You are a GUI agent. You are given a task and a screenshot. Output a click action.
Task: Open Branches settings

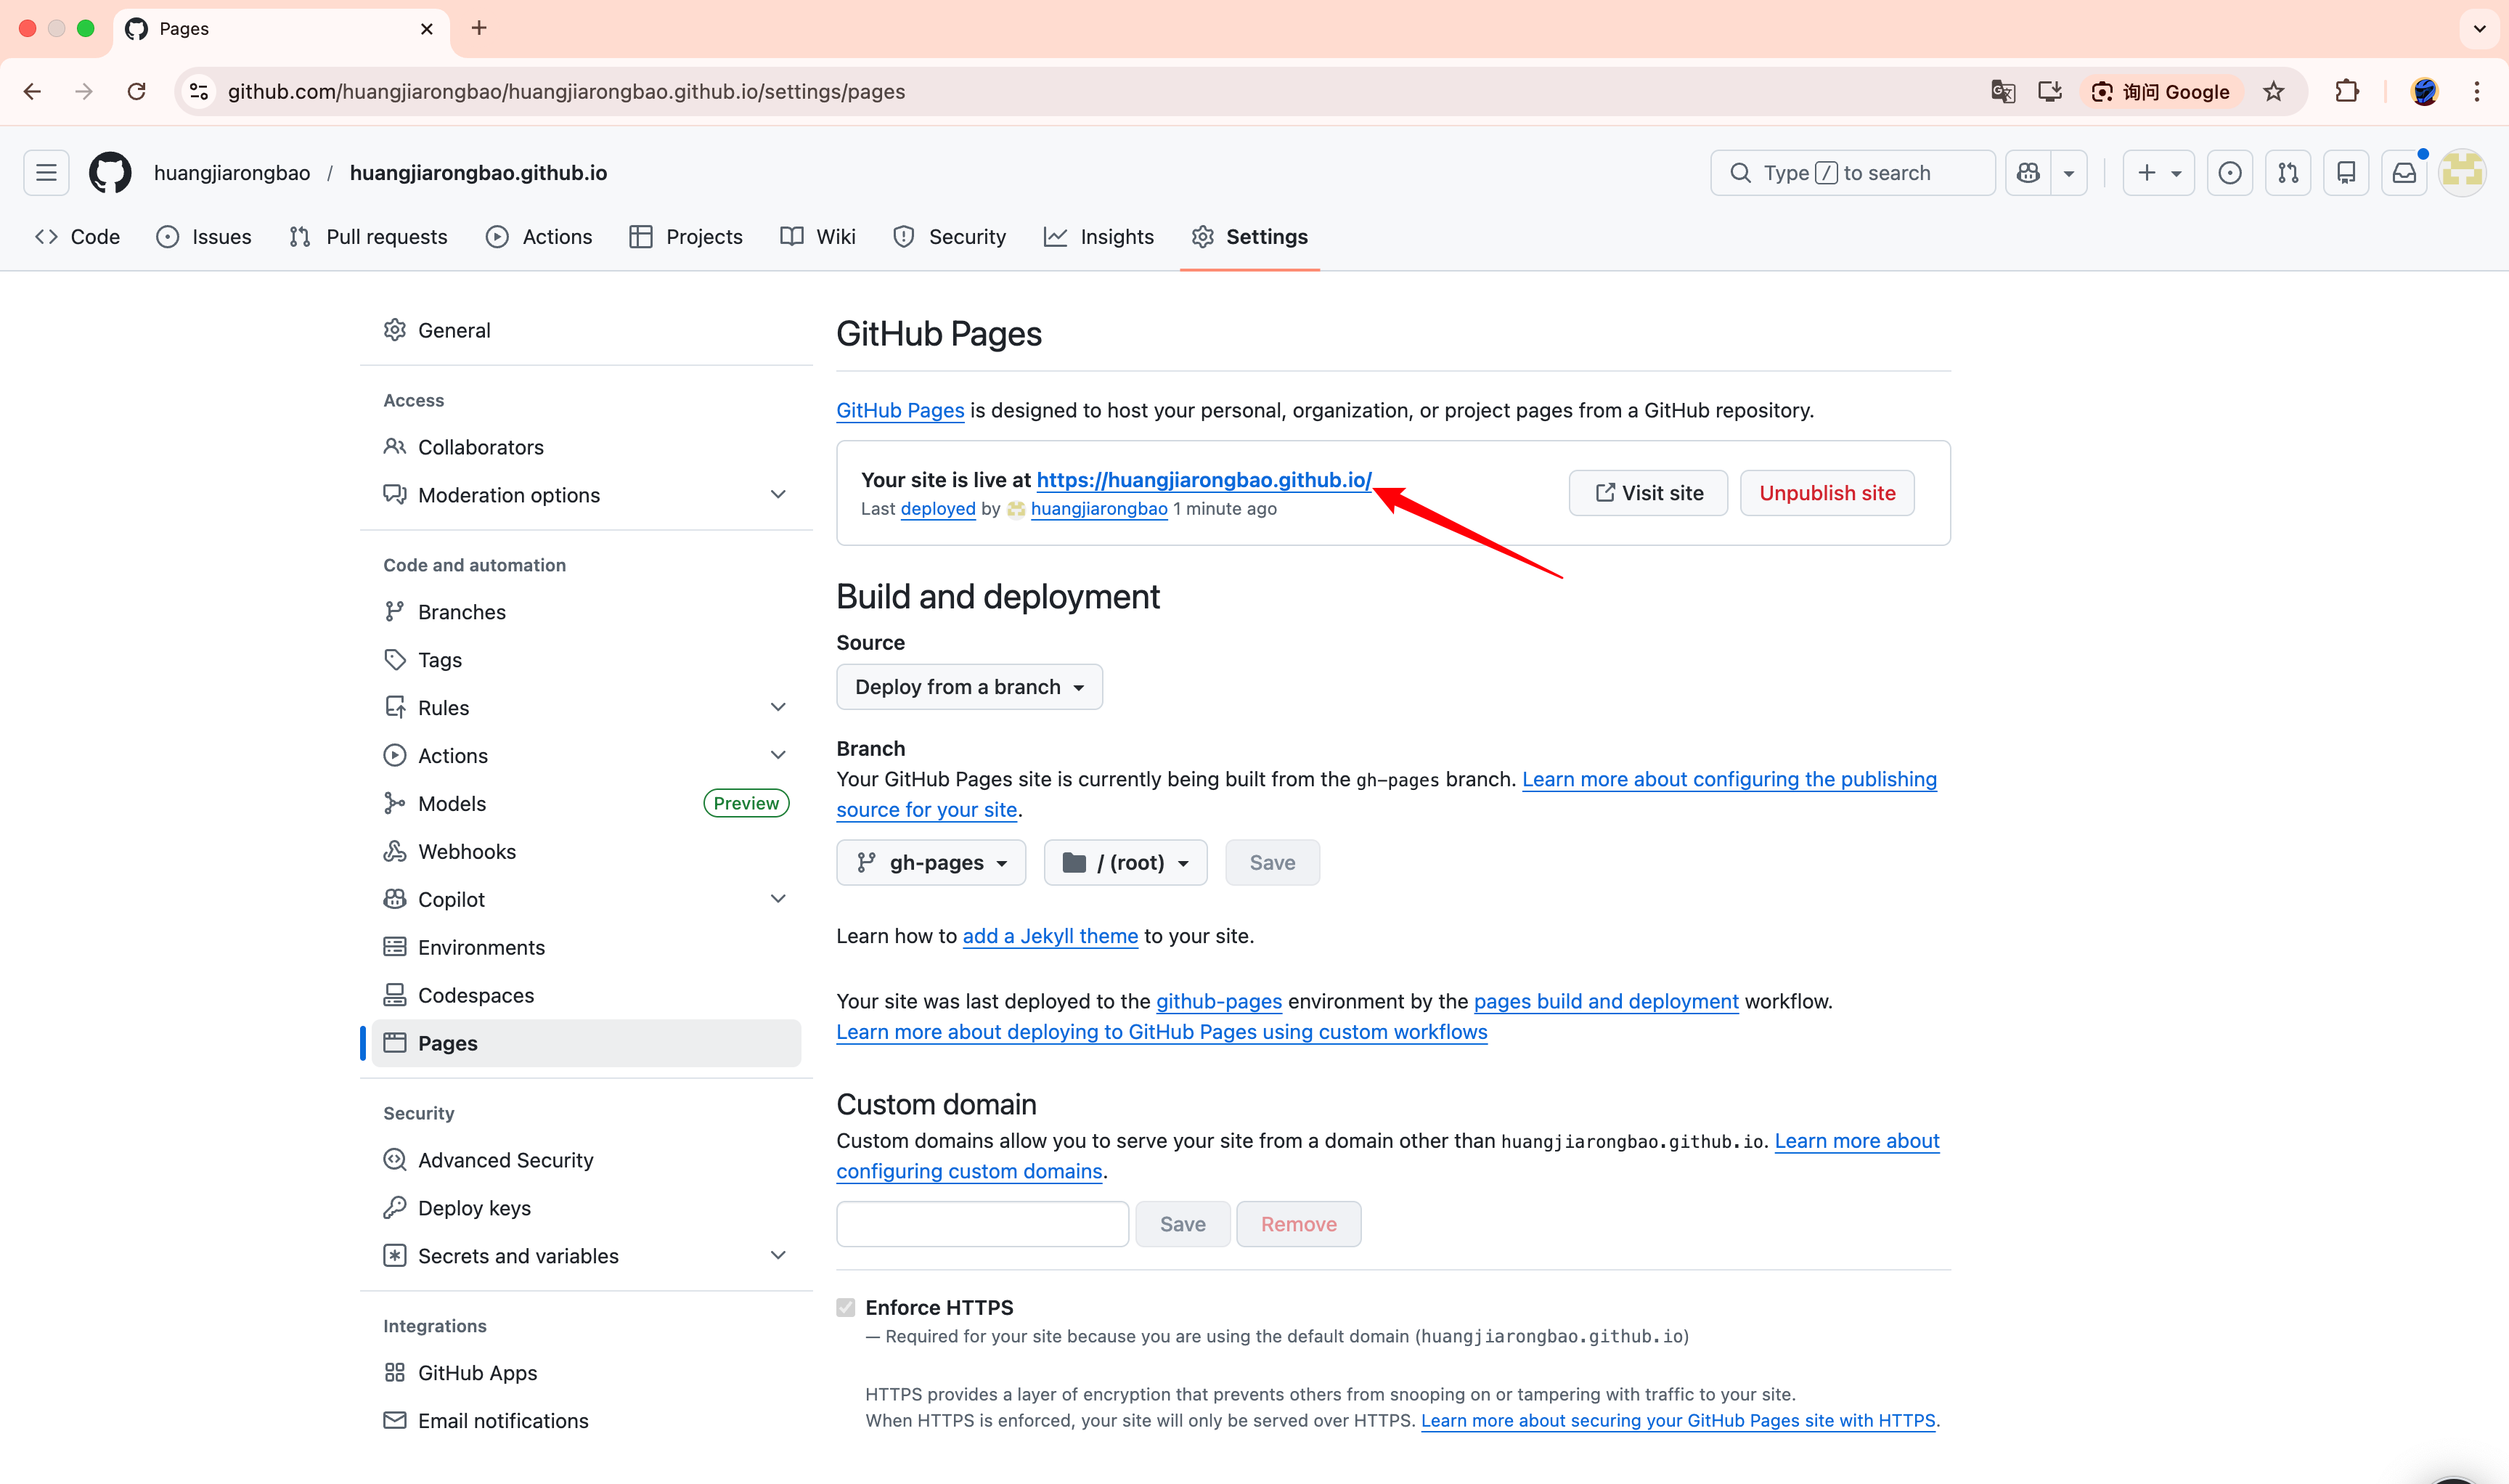coord(586,612)
